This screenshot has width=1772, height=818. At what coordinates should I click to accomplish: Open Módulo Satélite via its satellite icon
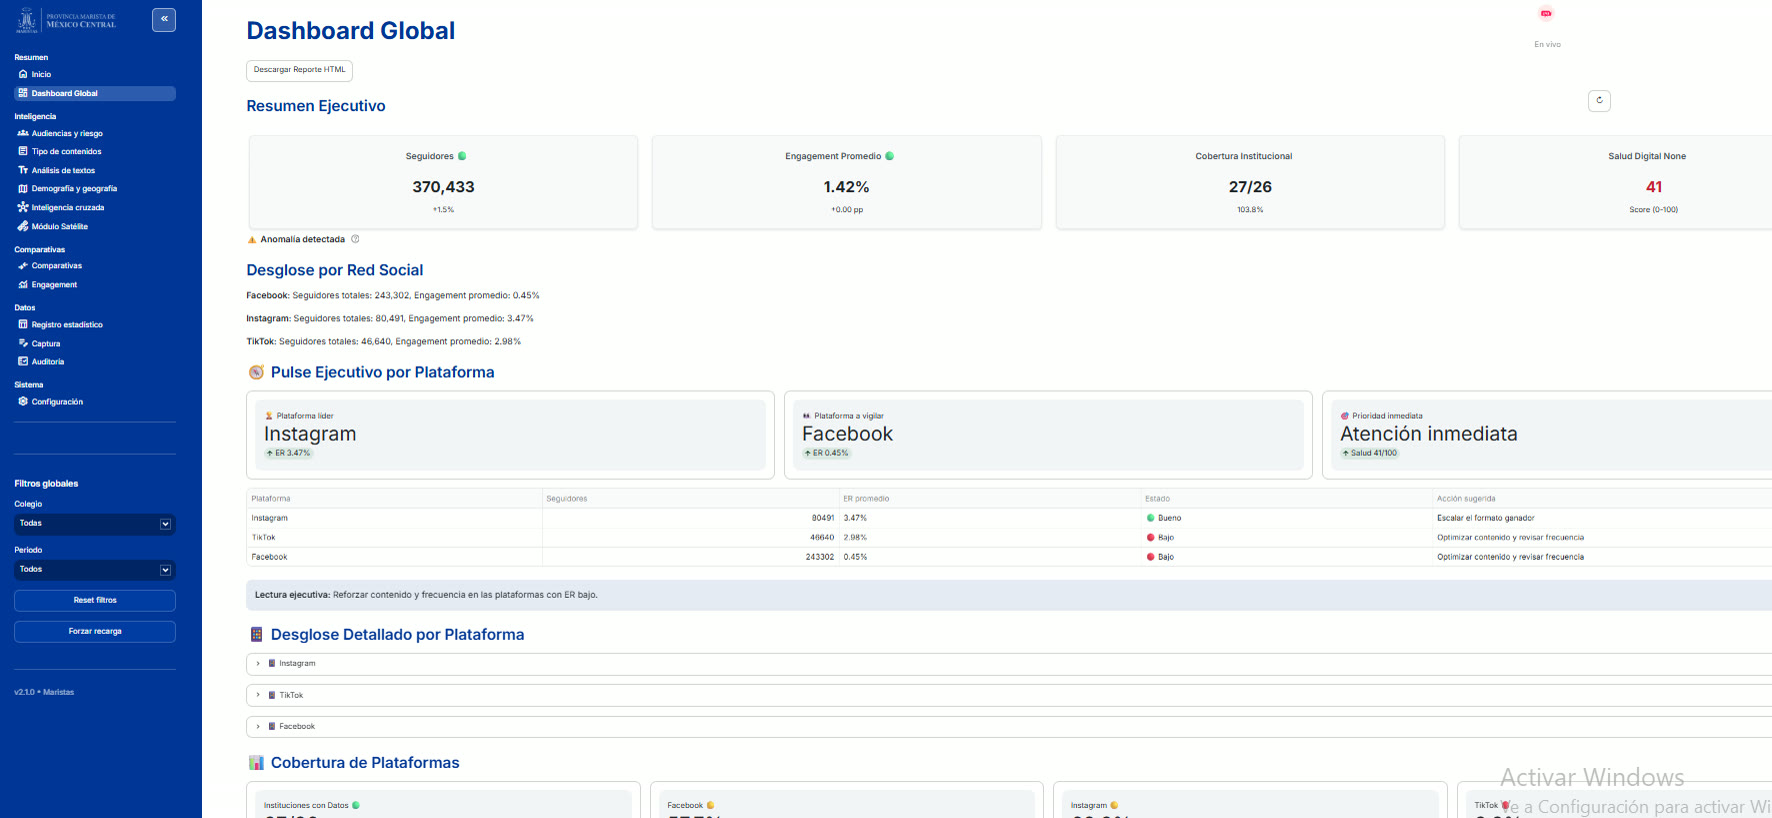(x=23, y=226)
